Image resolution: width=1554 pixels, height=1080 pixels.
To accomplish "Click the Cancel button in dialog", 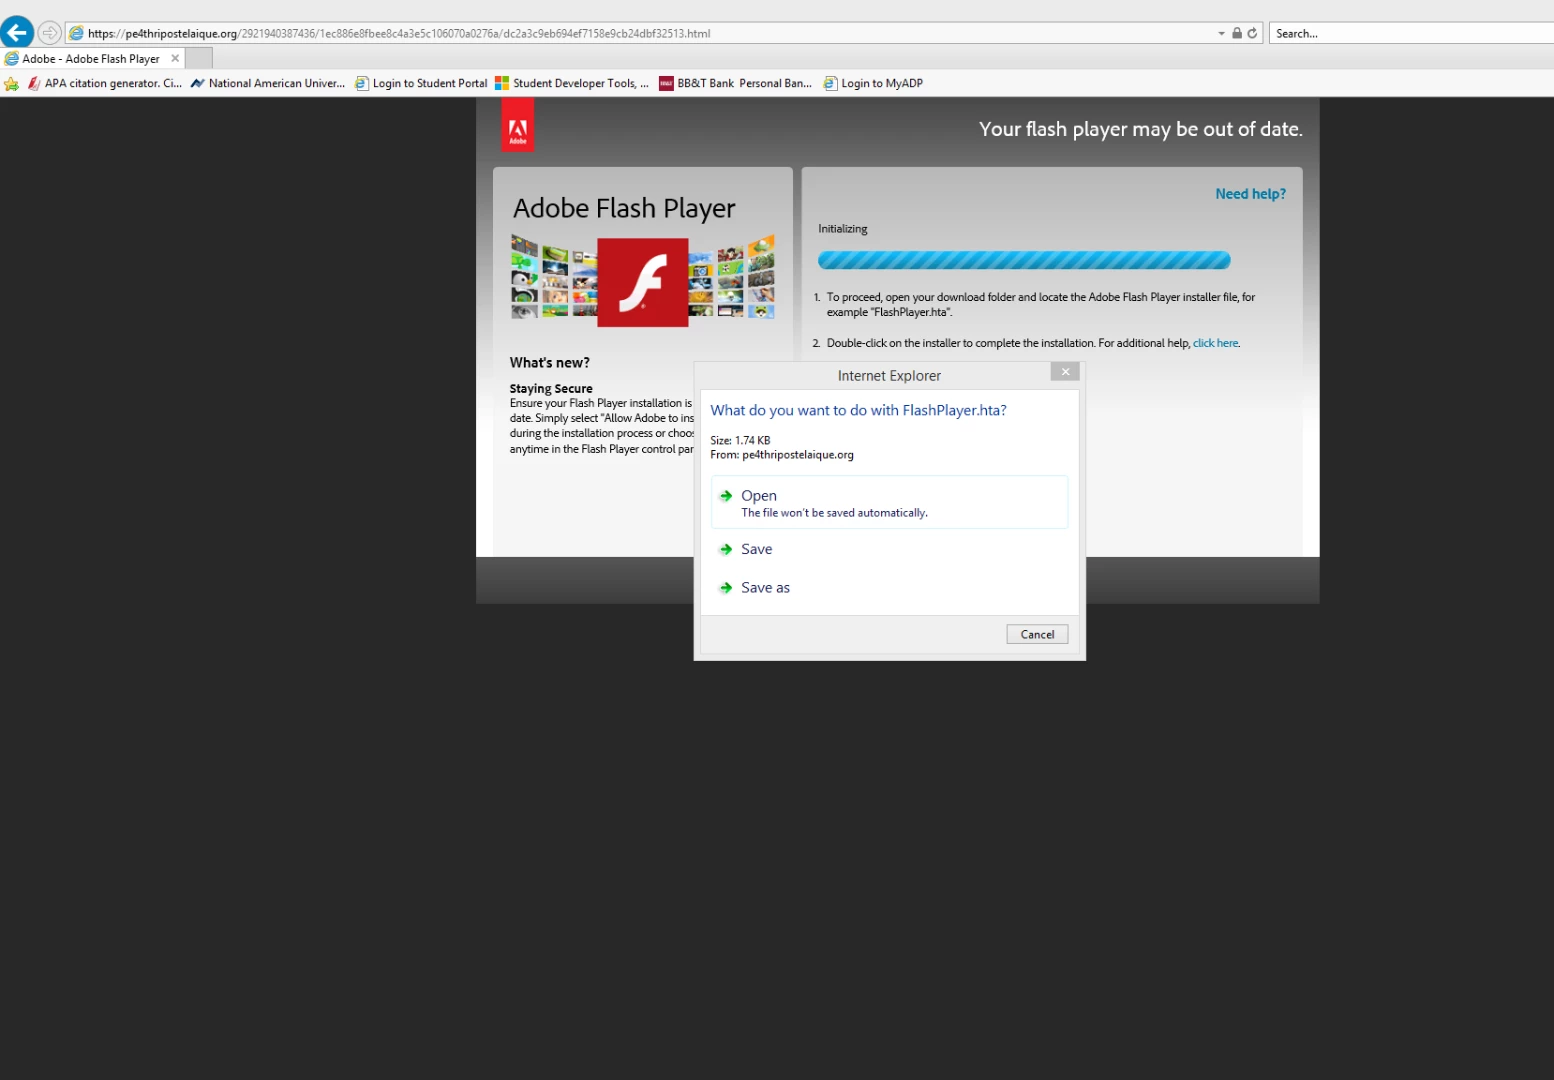I will coord(1037,634).
